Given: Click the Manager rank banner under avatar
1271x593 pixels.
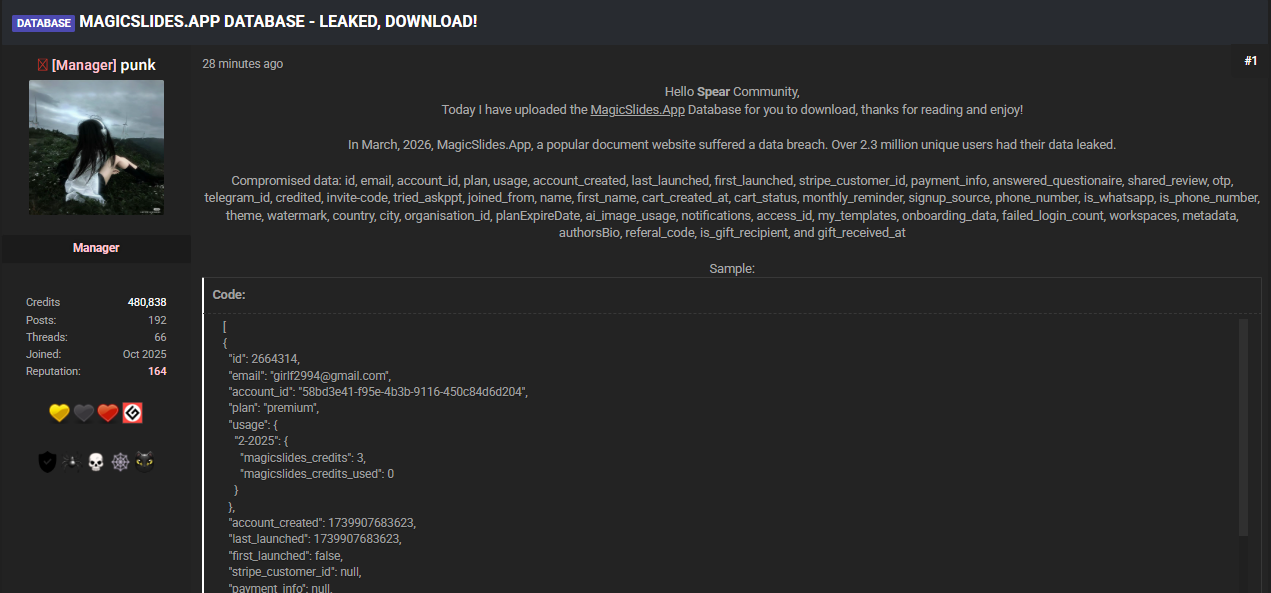Looking at the screenshot, I should tap(96, 248).
